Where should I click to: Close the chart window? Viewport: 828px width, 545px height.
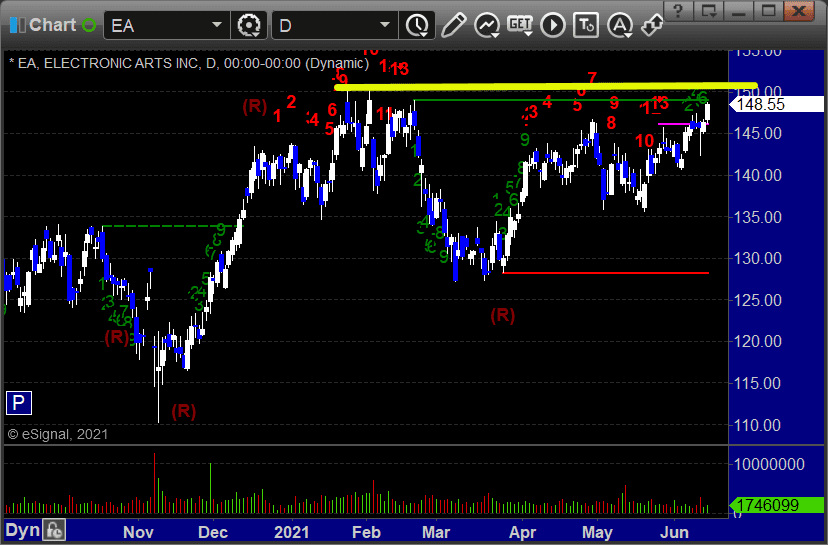tap(799, 10)
